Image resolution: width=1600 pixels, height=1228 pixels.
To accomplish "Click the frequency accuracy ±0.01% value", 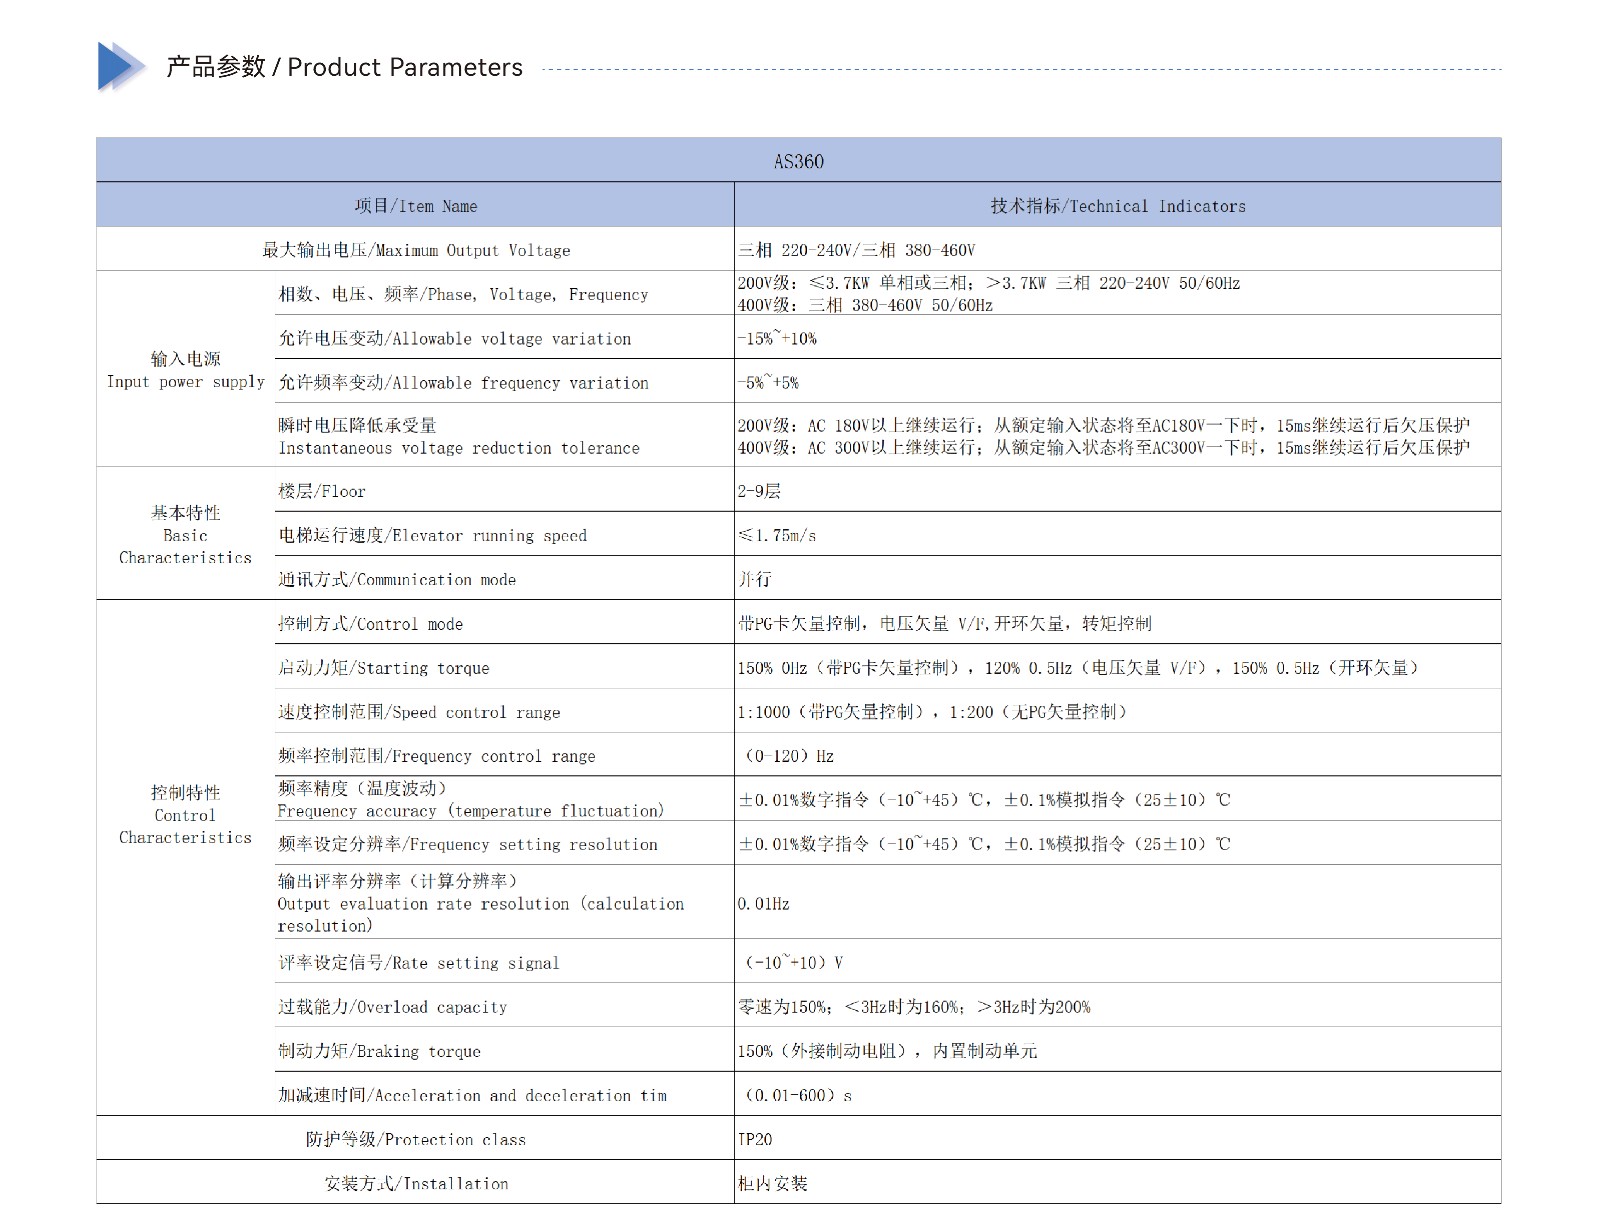I will 985,800.
